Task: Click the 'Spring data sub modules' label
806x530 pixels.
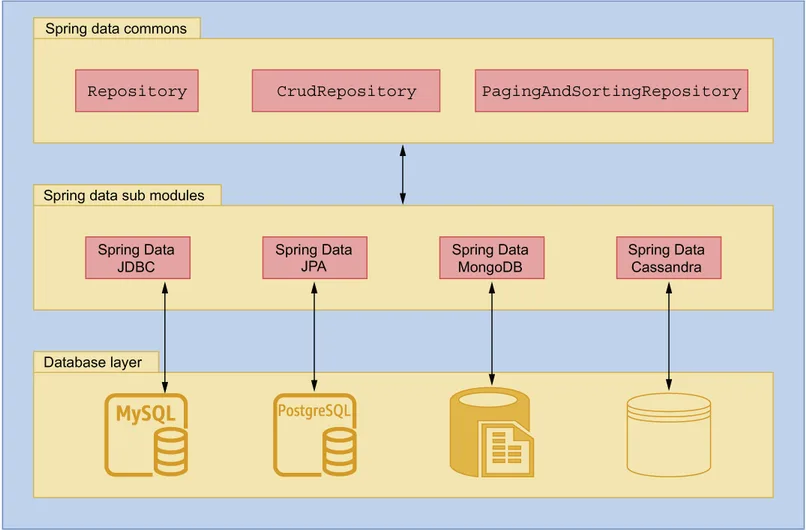Action: coord(124,195)
